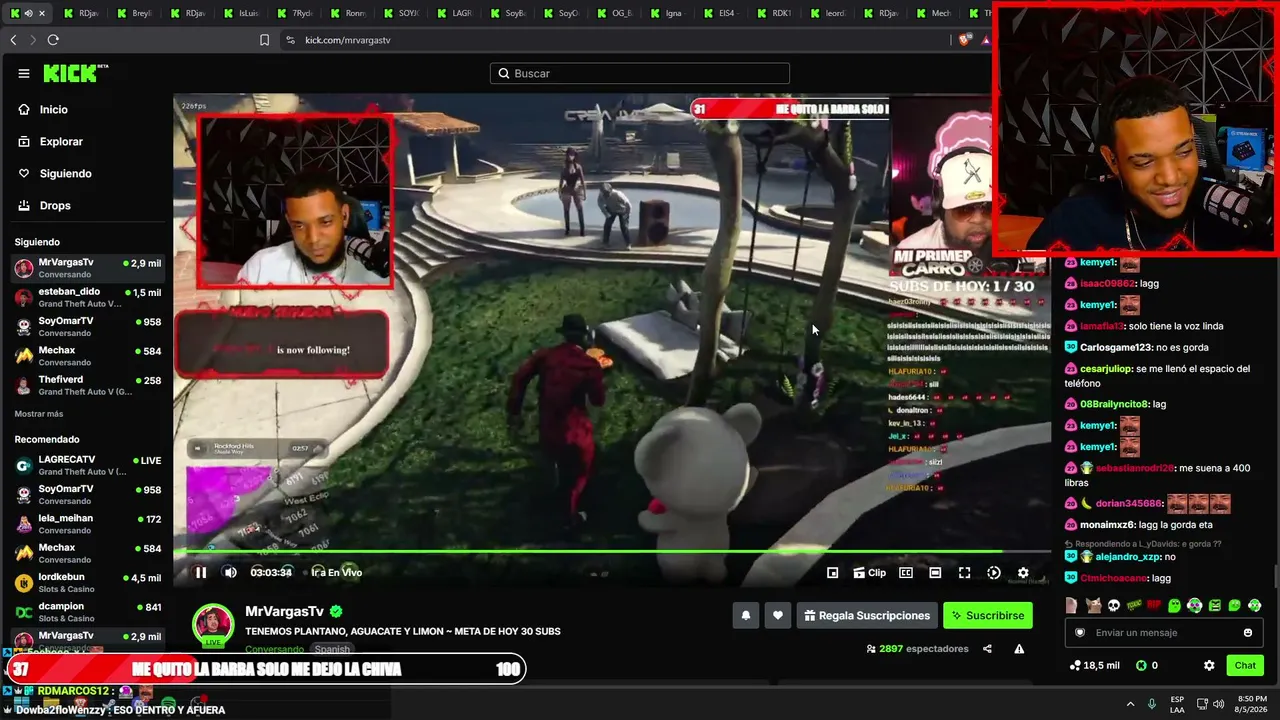Switch to the IsLuis browser tab

pyautogui.click(x=240, y=13)
